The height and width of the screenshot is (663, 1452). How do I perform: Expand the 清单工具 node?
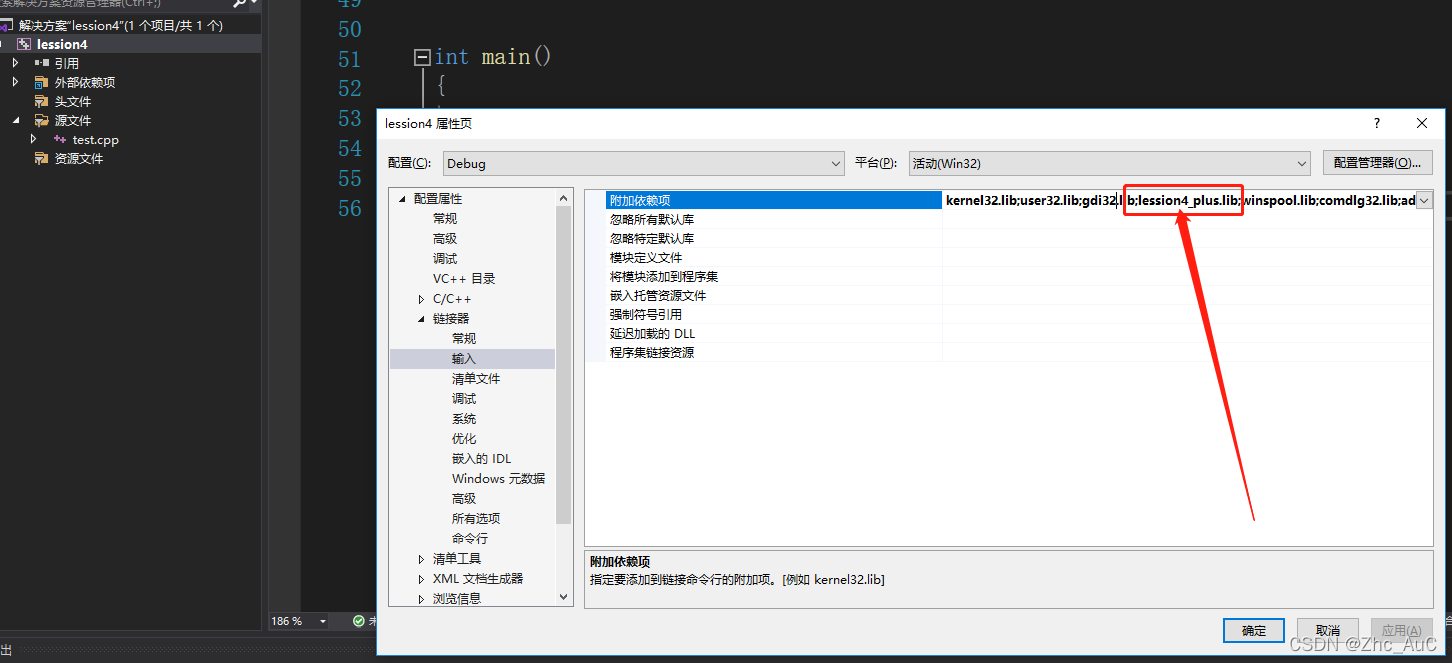pyautogui.click(x=421, y=559)
